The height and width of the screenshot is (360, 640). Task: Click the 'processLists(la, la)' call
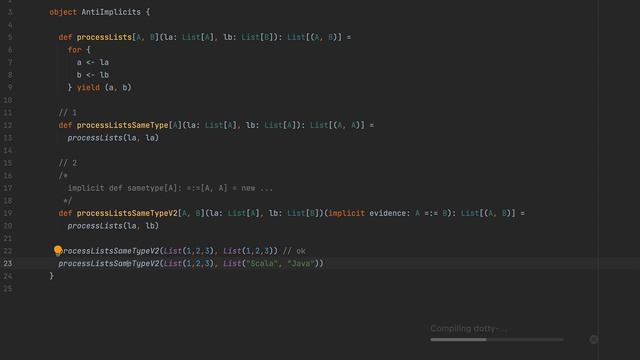tap(113, 138)
